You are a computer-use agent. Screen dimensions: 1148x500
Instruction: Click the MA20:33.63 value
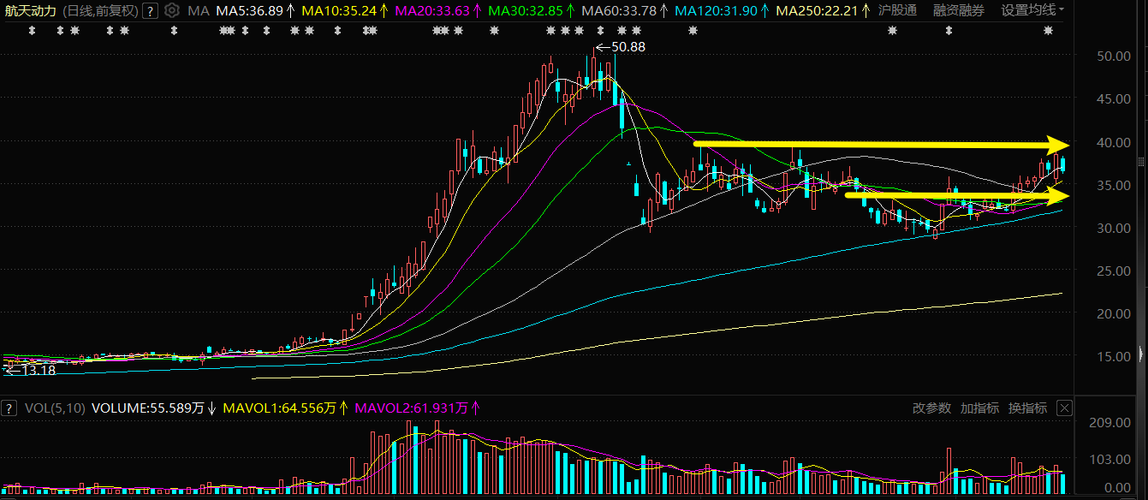tap(432, 11)
